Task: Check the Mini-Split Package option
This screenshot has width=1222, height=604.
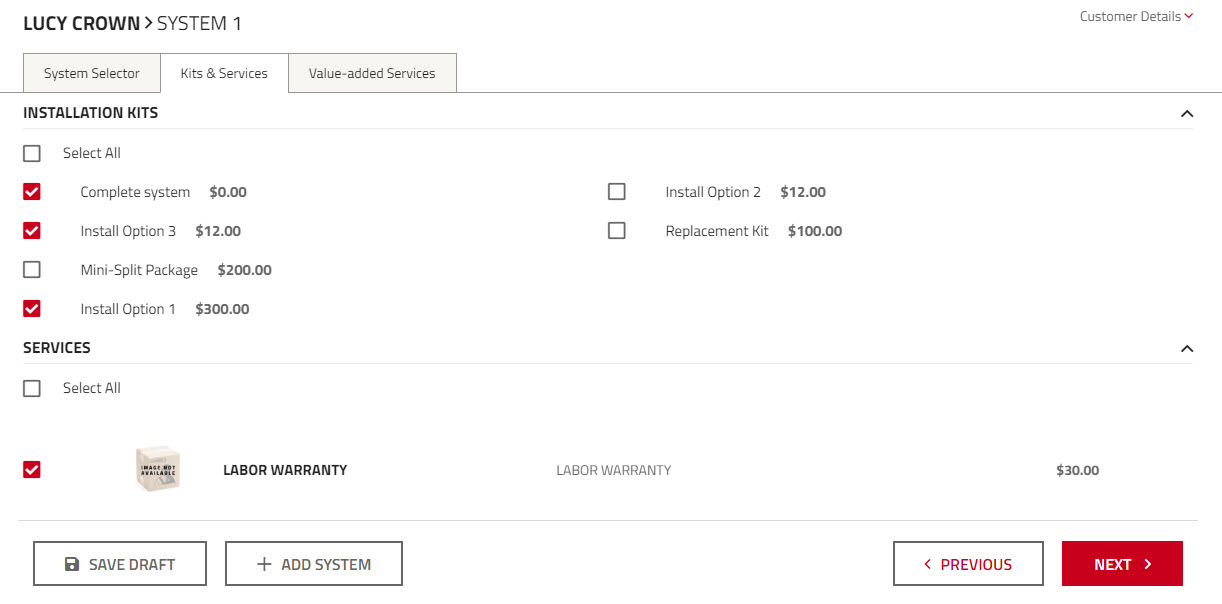Action: [x=32, y=270]
